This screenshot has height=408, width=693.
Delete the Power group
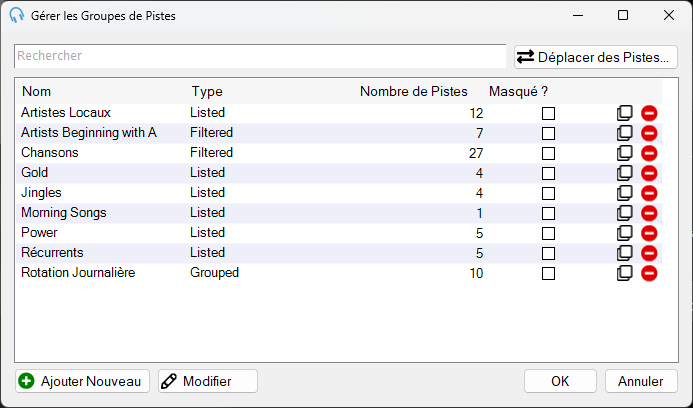pos(649,233)
